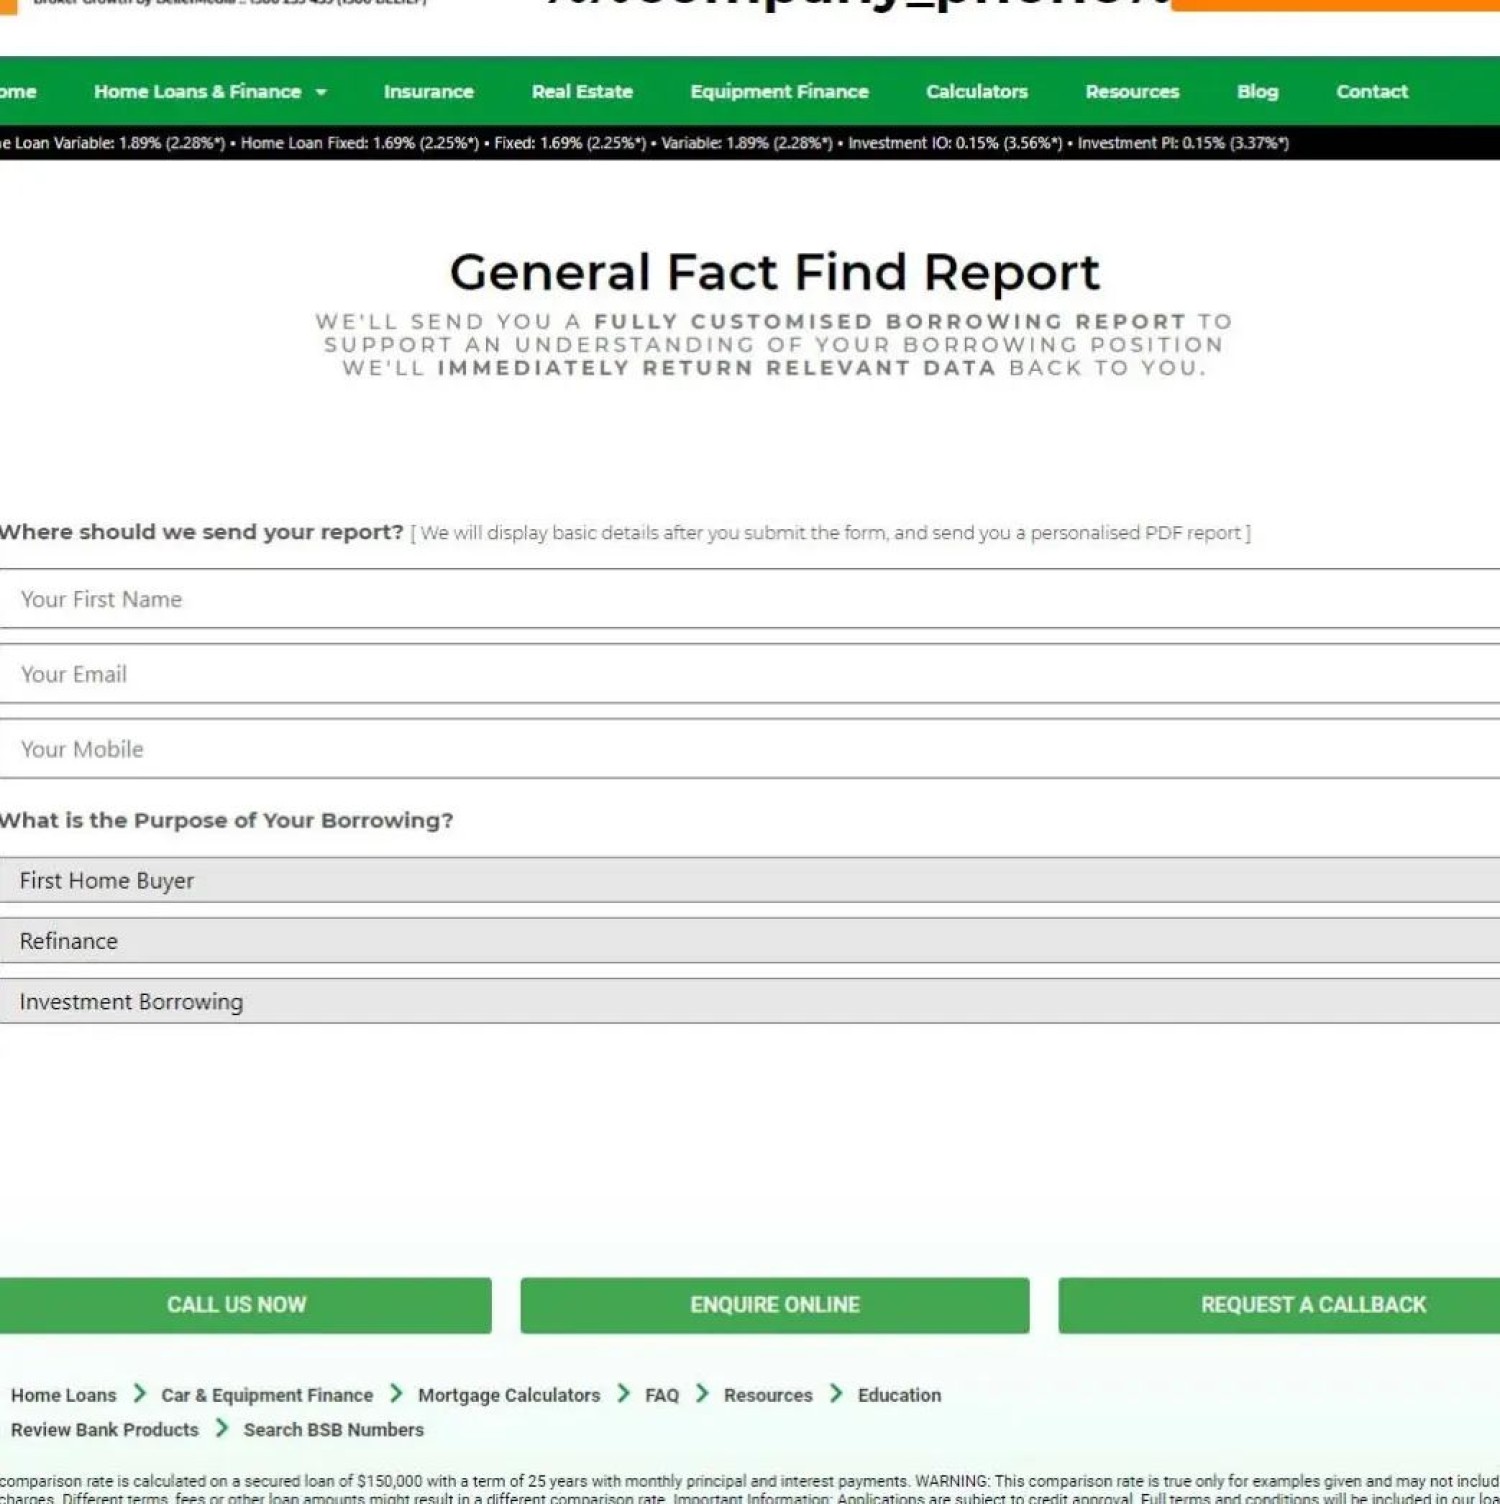Select First Home Buyer borrowing purpose
1500x1504 pixels.
750,880
